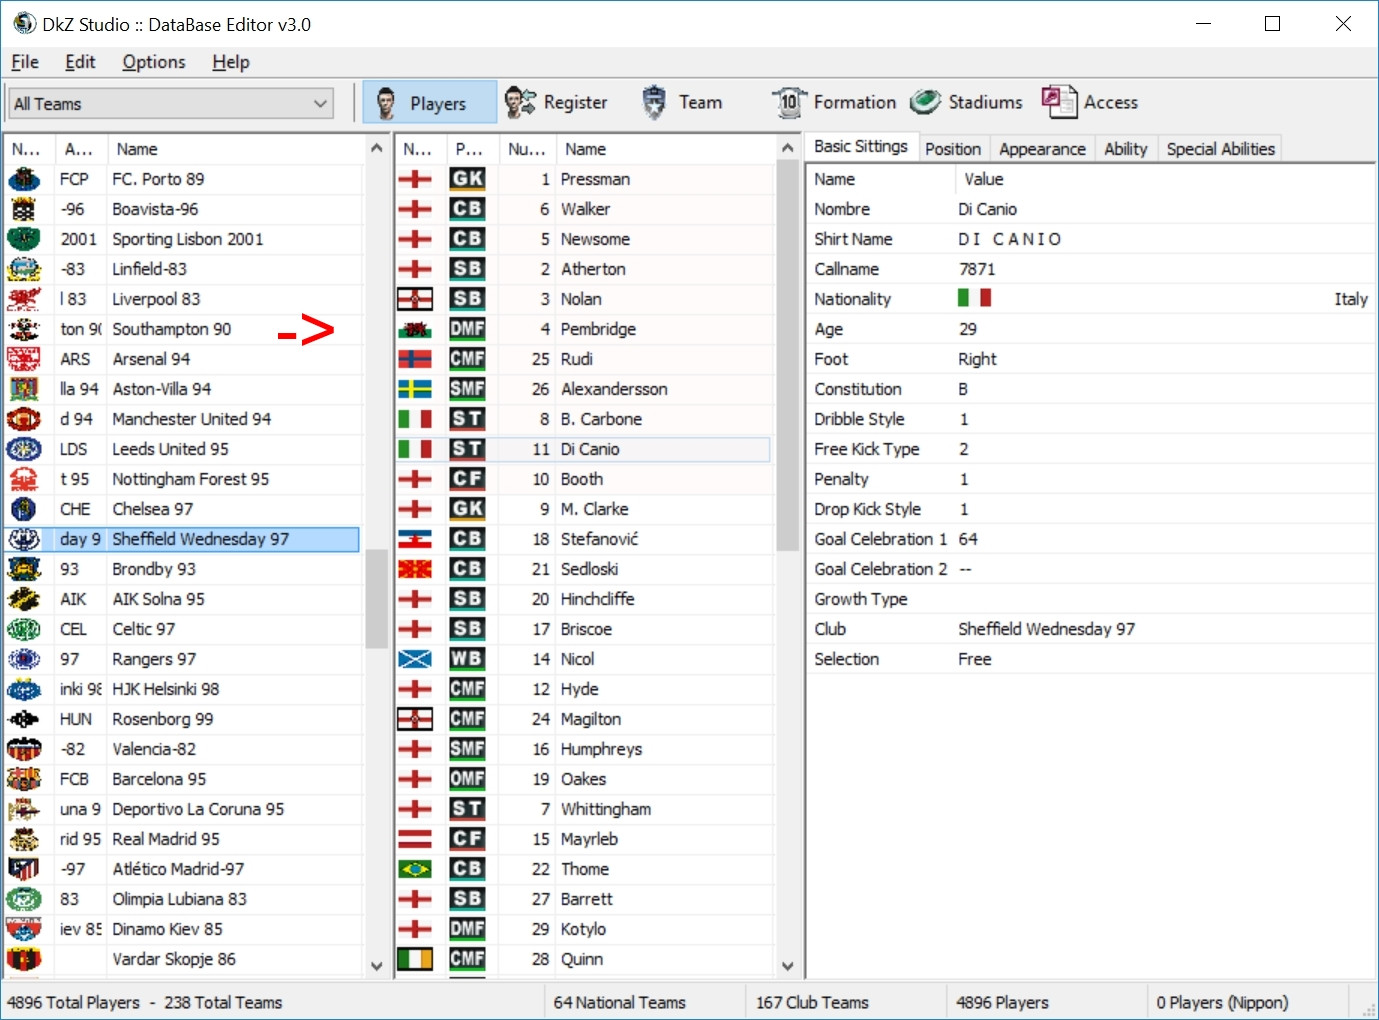Click the FC. Porto 89 crest icon
The image size is (1379, 1020).
pyautogui.click(x=24, y=179)
